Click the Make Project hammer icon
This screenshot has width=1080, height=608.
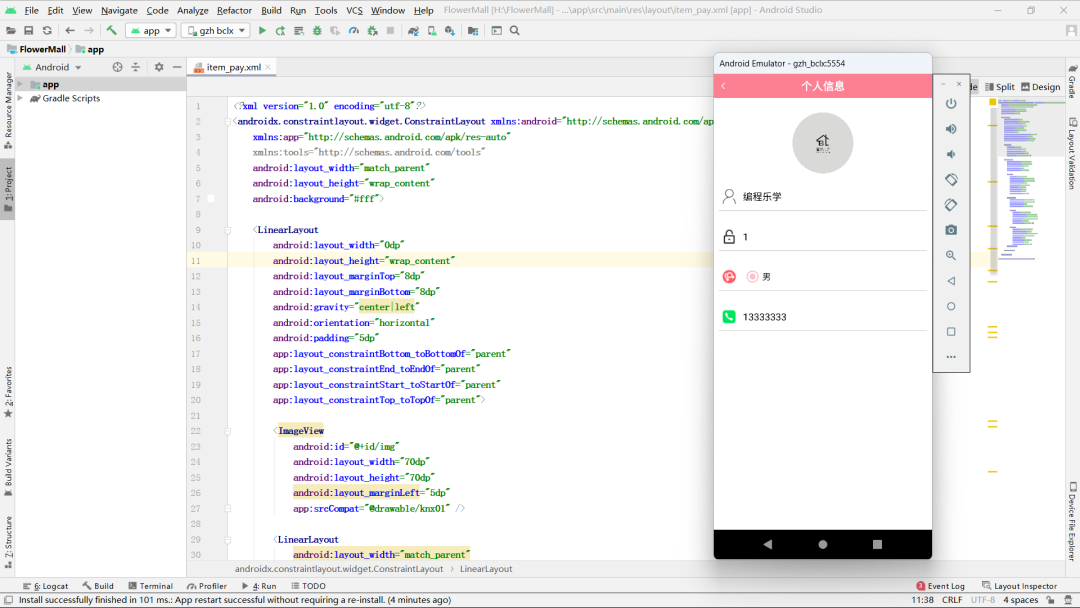112,31
